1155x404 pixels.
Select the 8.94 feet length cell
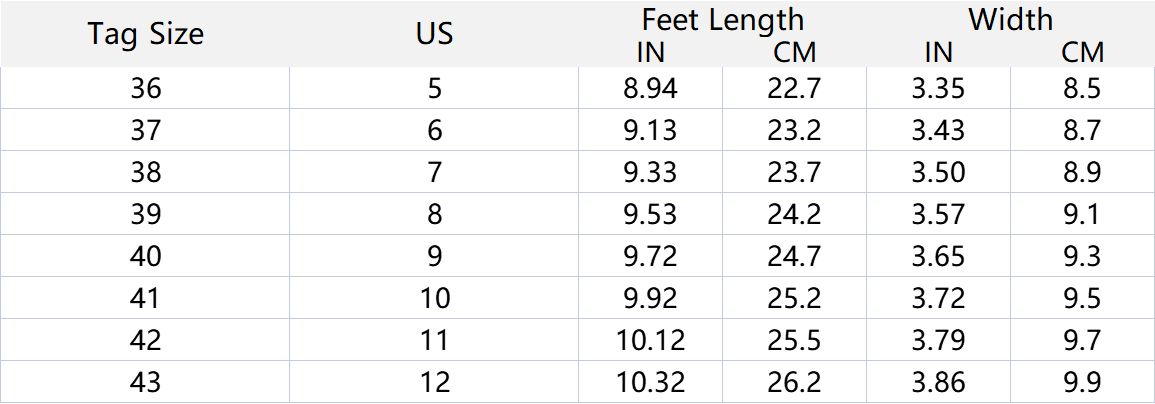[650, 89]
